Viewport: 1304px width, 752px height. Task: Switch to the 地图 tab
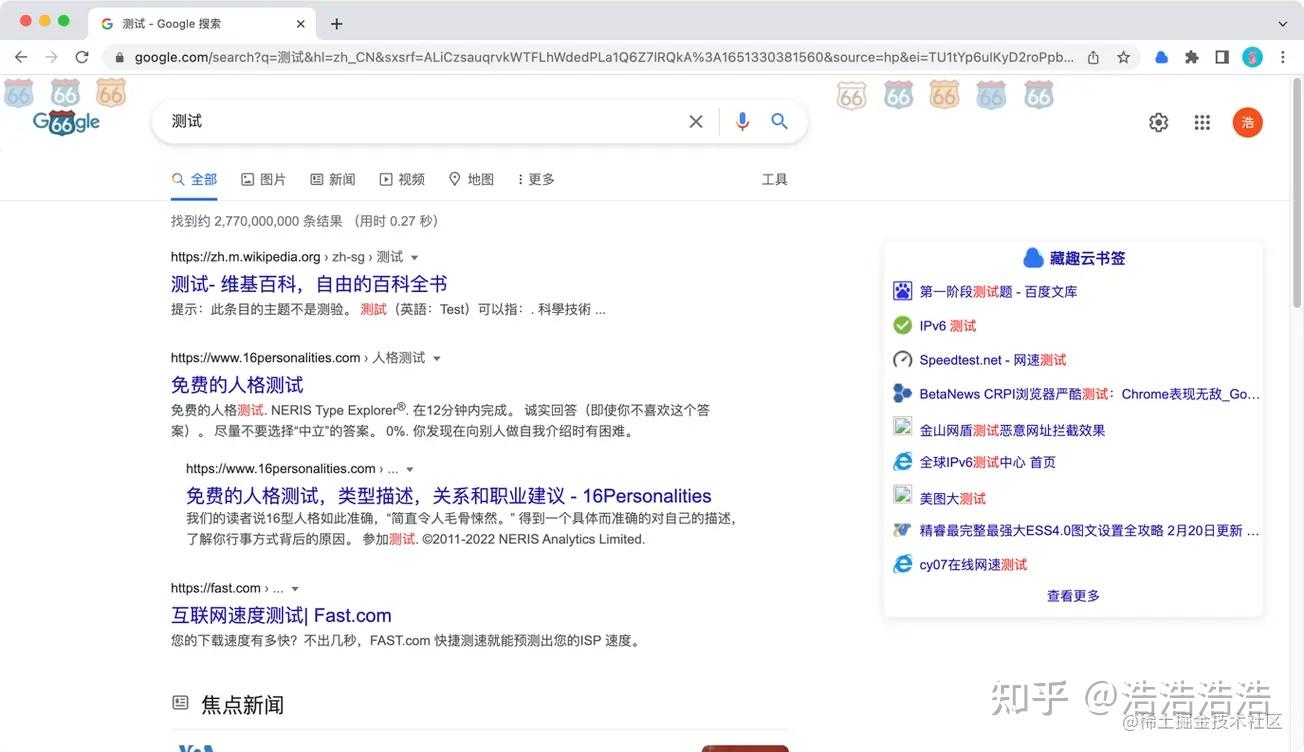pyautogui.click(x=471, y=179)
